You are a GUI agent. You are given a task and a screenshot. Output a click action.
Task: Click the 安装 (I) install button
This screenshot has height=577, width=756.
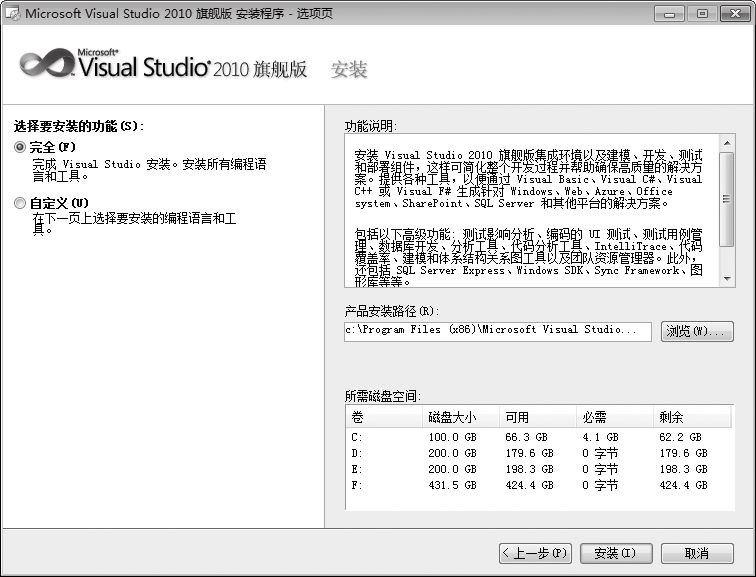pyautogui.click(x=616, y=553)
